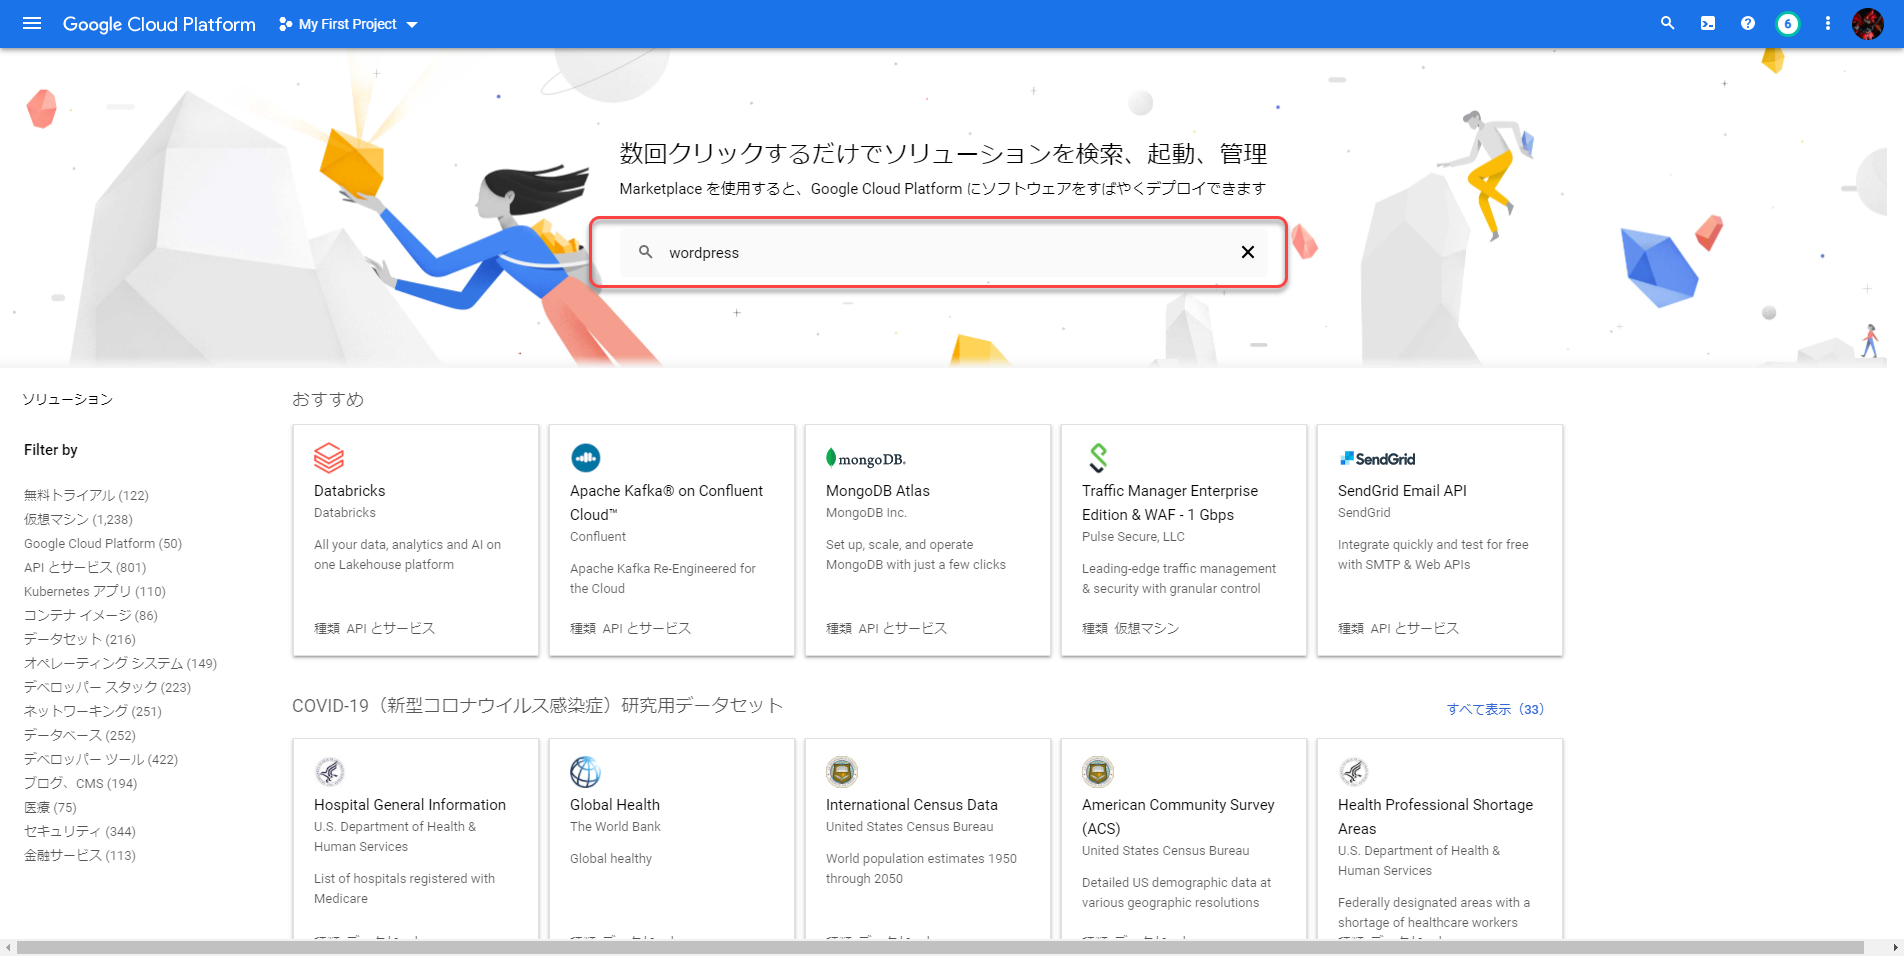Select Global Health dataset card

click(671, 838)
